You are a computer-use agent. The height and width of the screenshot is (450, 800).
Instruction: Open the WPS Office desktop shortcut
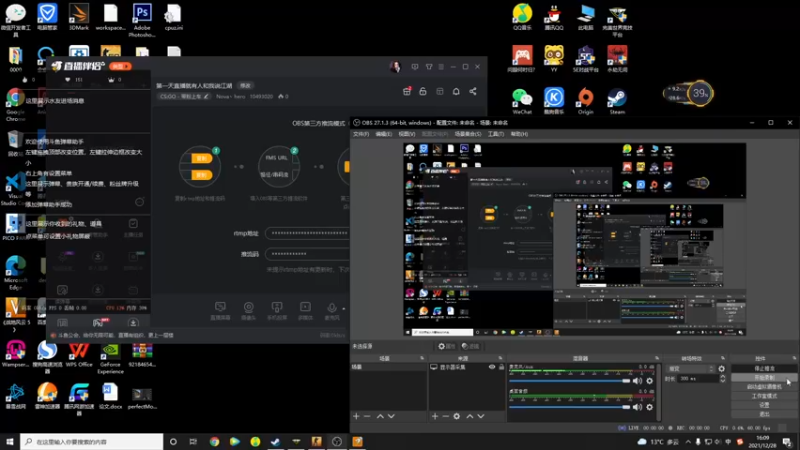(79, 355)
